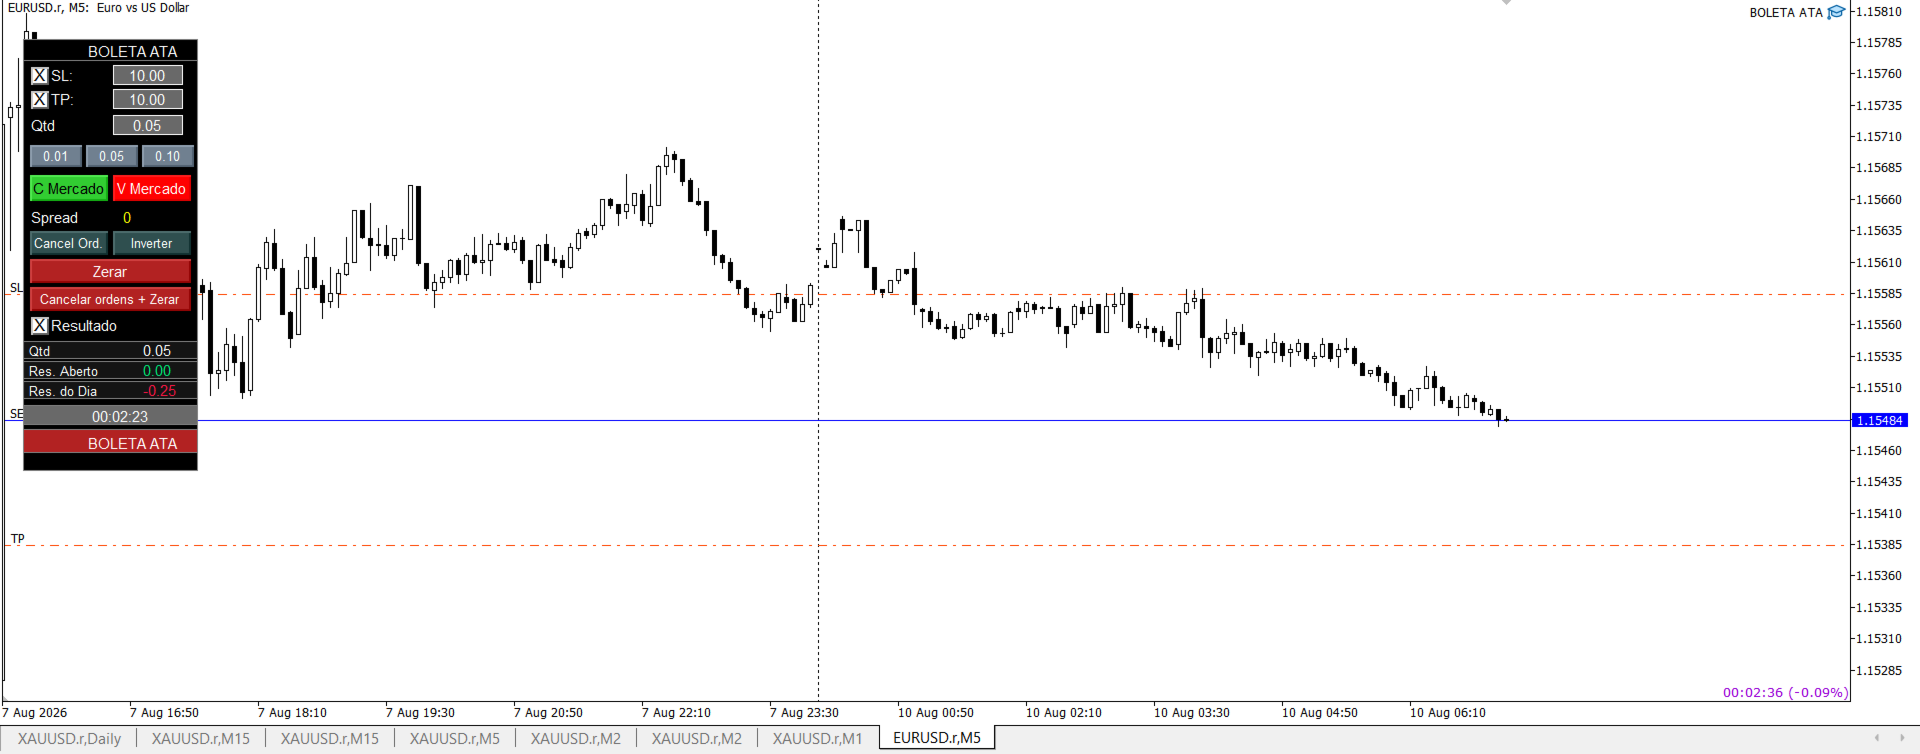Select the 0.10 lot size preset

pyautogui.click(x=167, y=156)
